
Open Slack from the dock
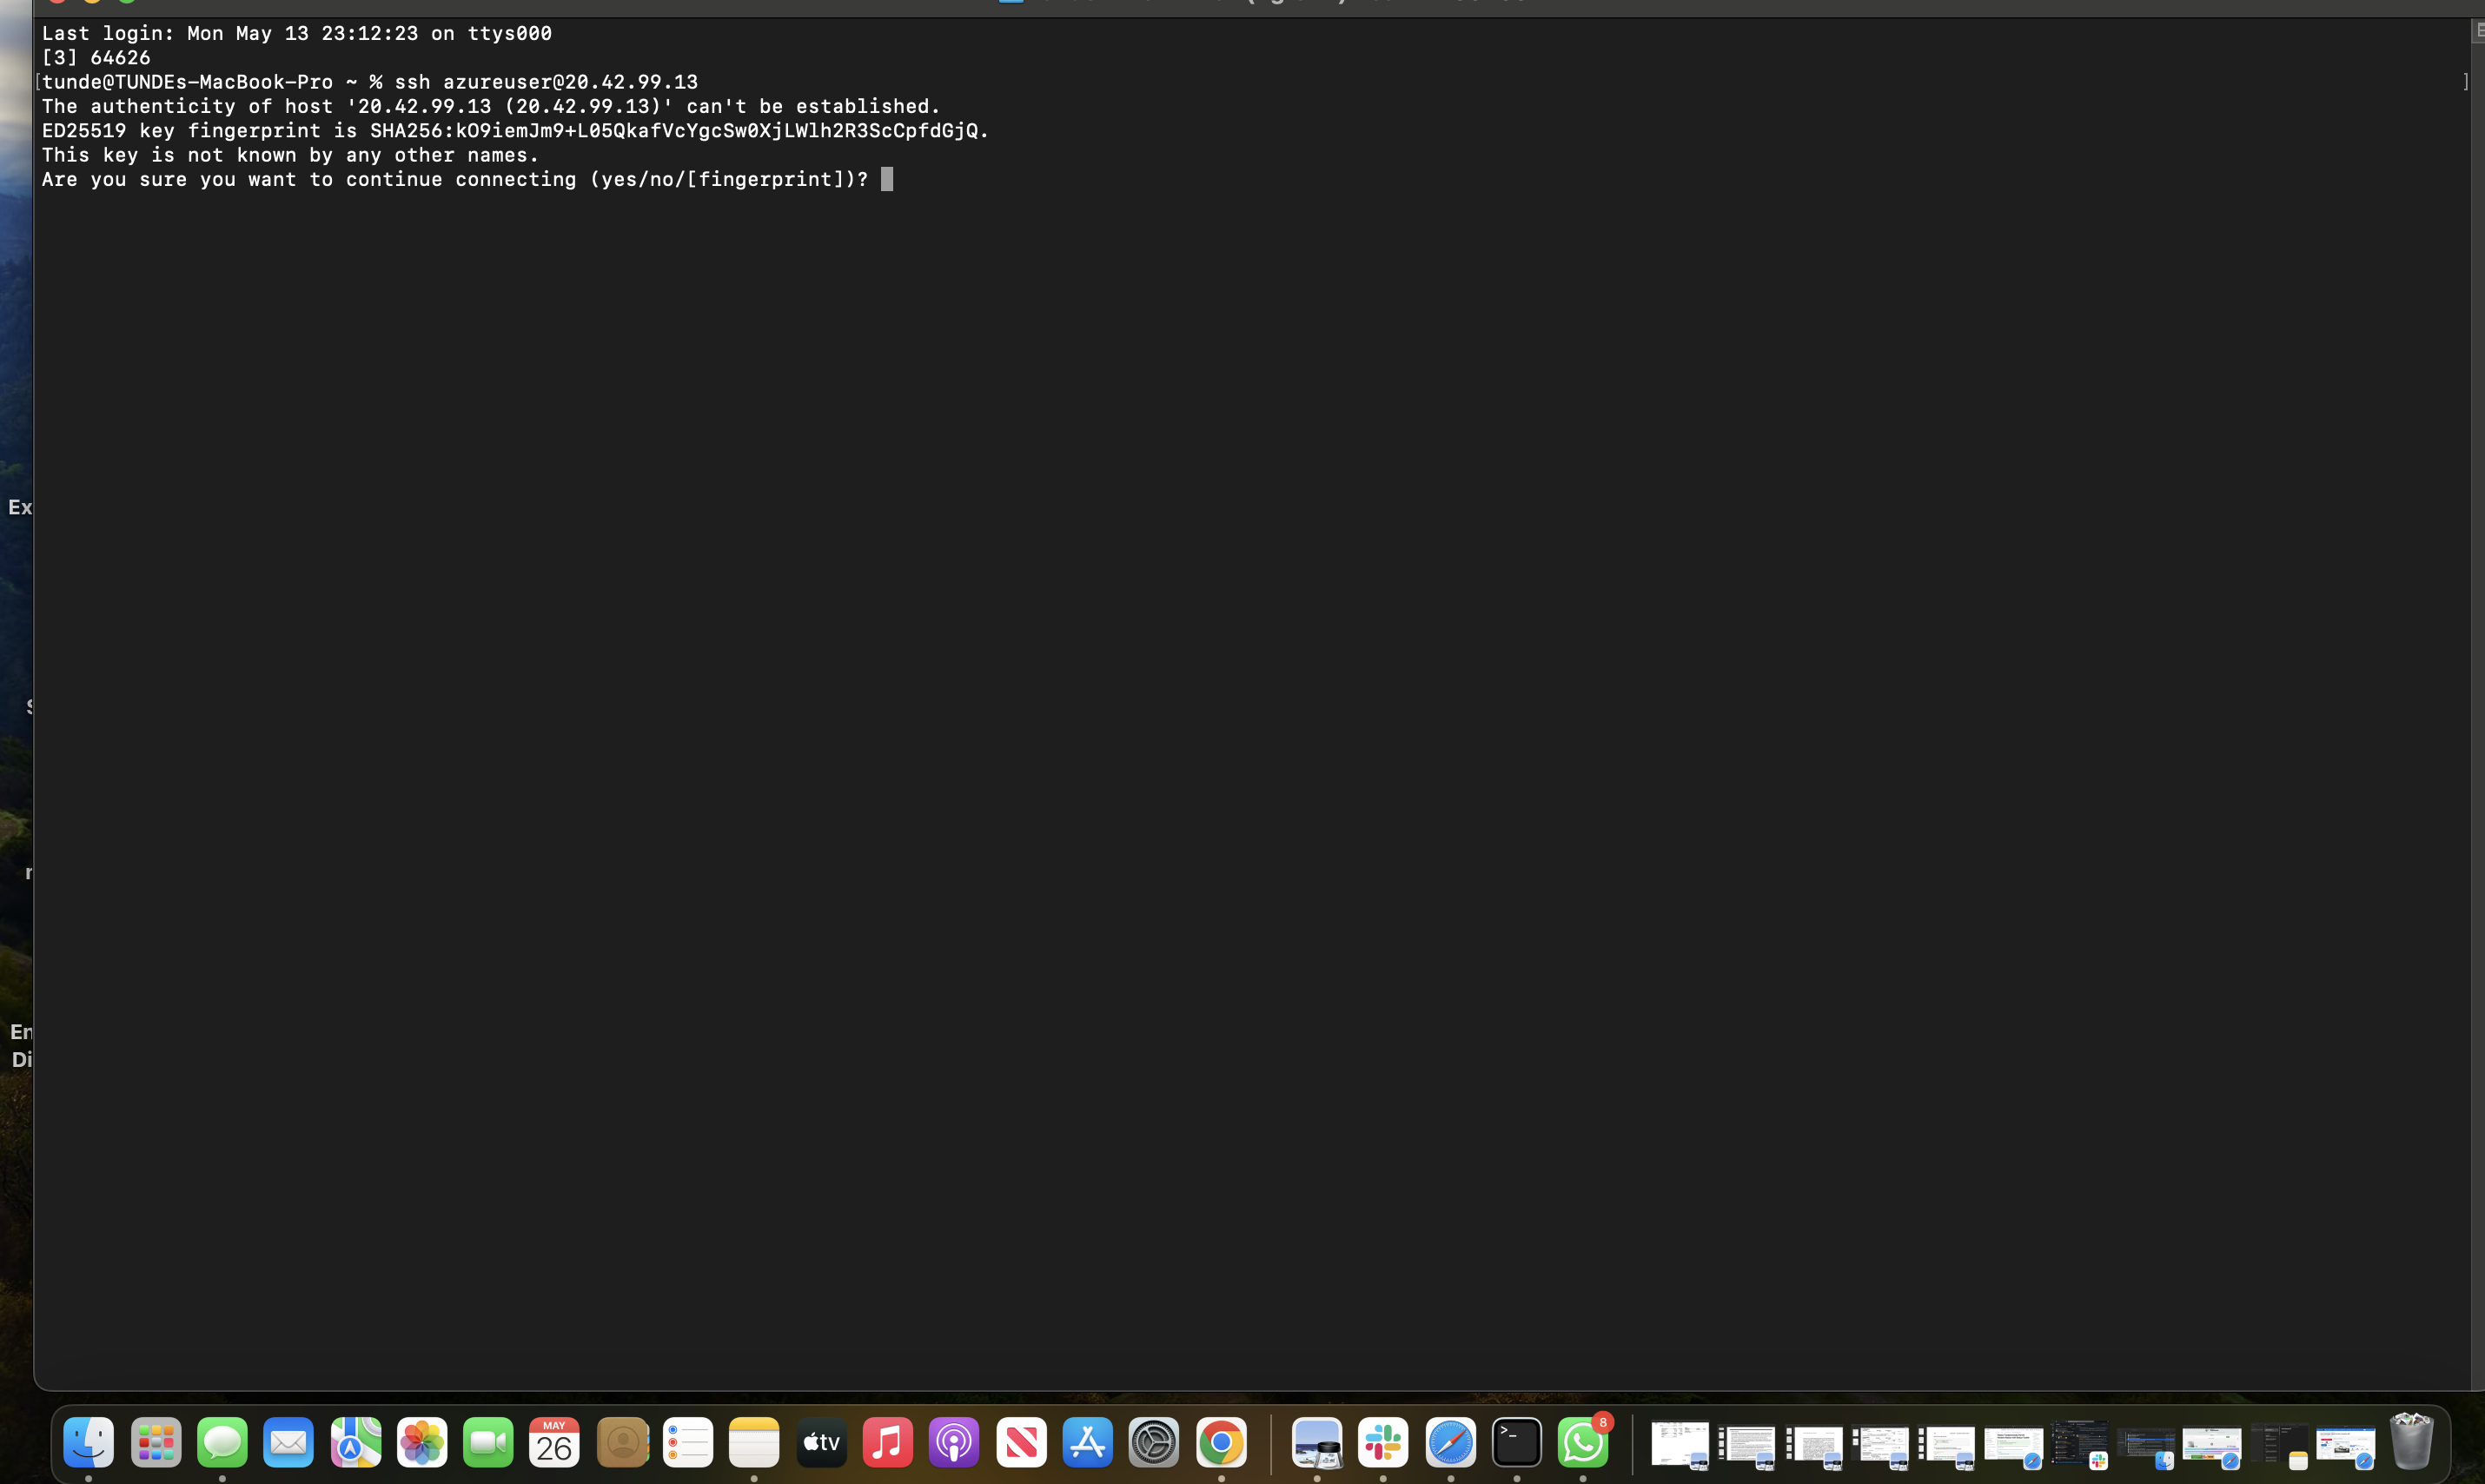(x=1383, y=1442)
